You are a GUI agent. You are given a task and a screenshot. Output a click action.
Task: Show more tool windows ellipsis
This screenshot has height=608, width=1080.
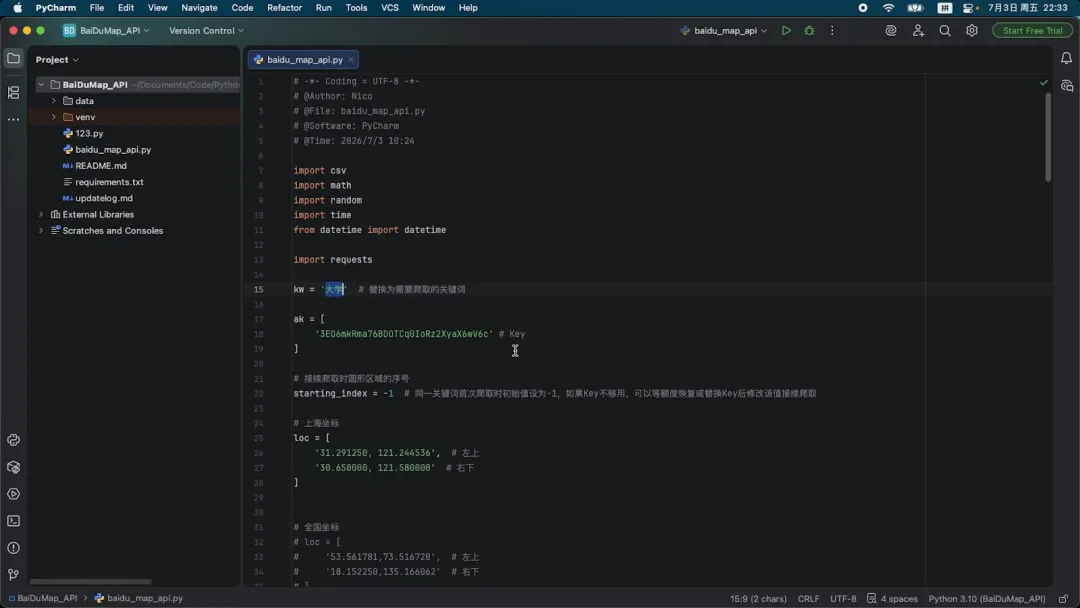pyautogui.click(x=13, y=119)
